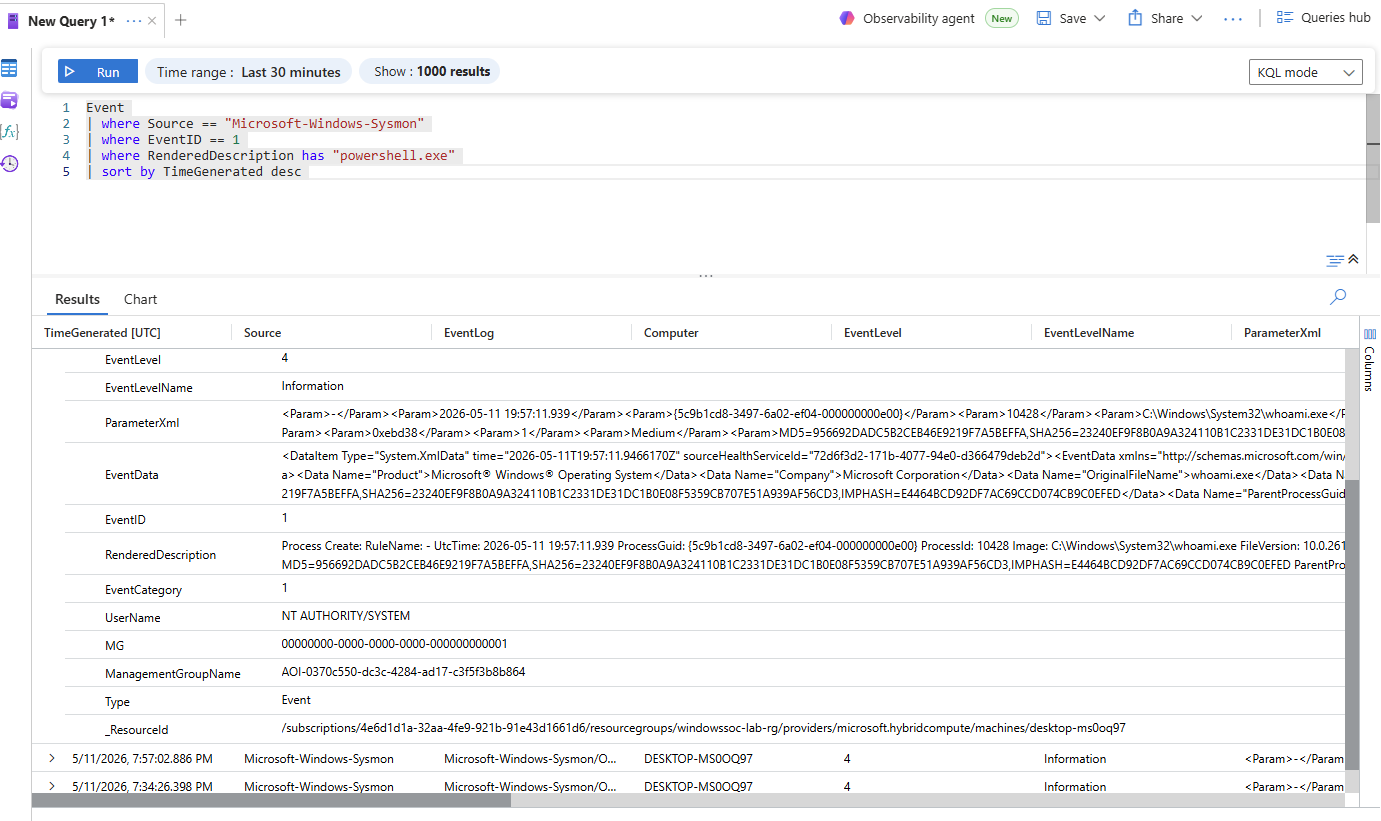
Task: Close the New Query 1 tab
Action: pyautogui.click(x=152, y=21)
